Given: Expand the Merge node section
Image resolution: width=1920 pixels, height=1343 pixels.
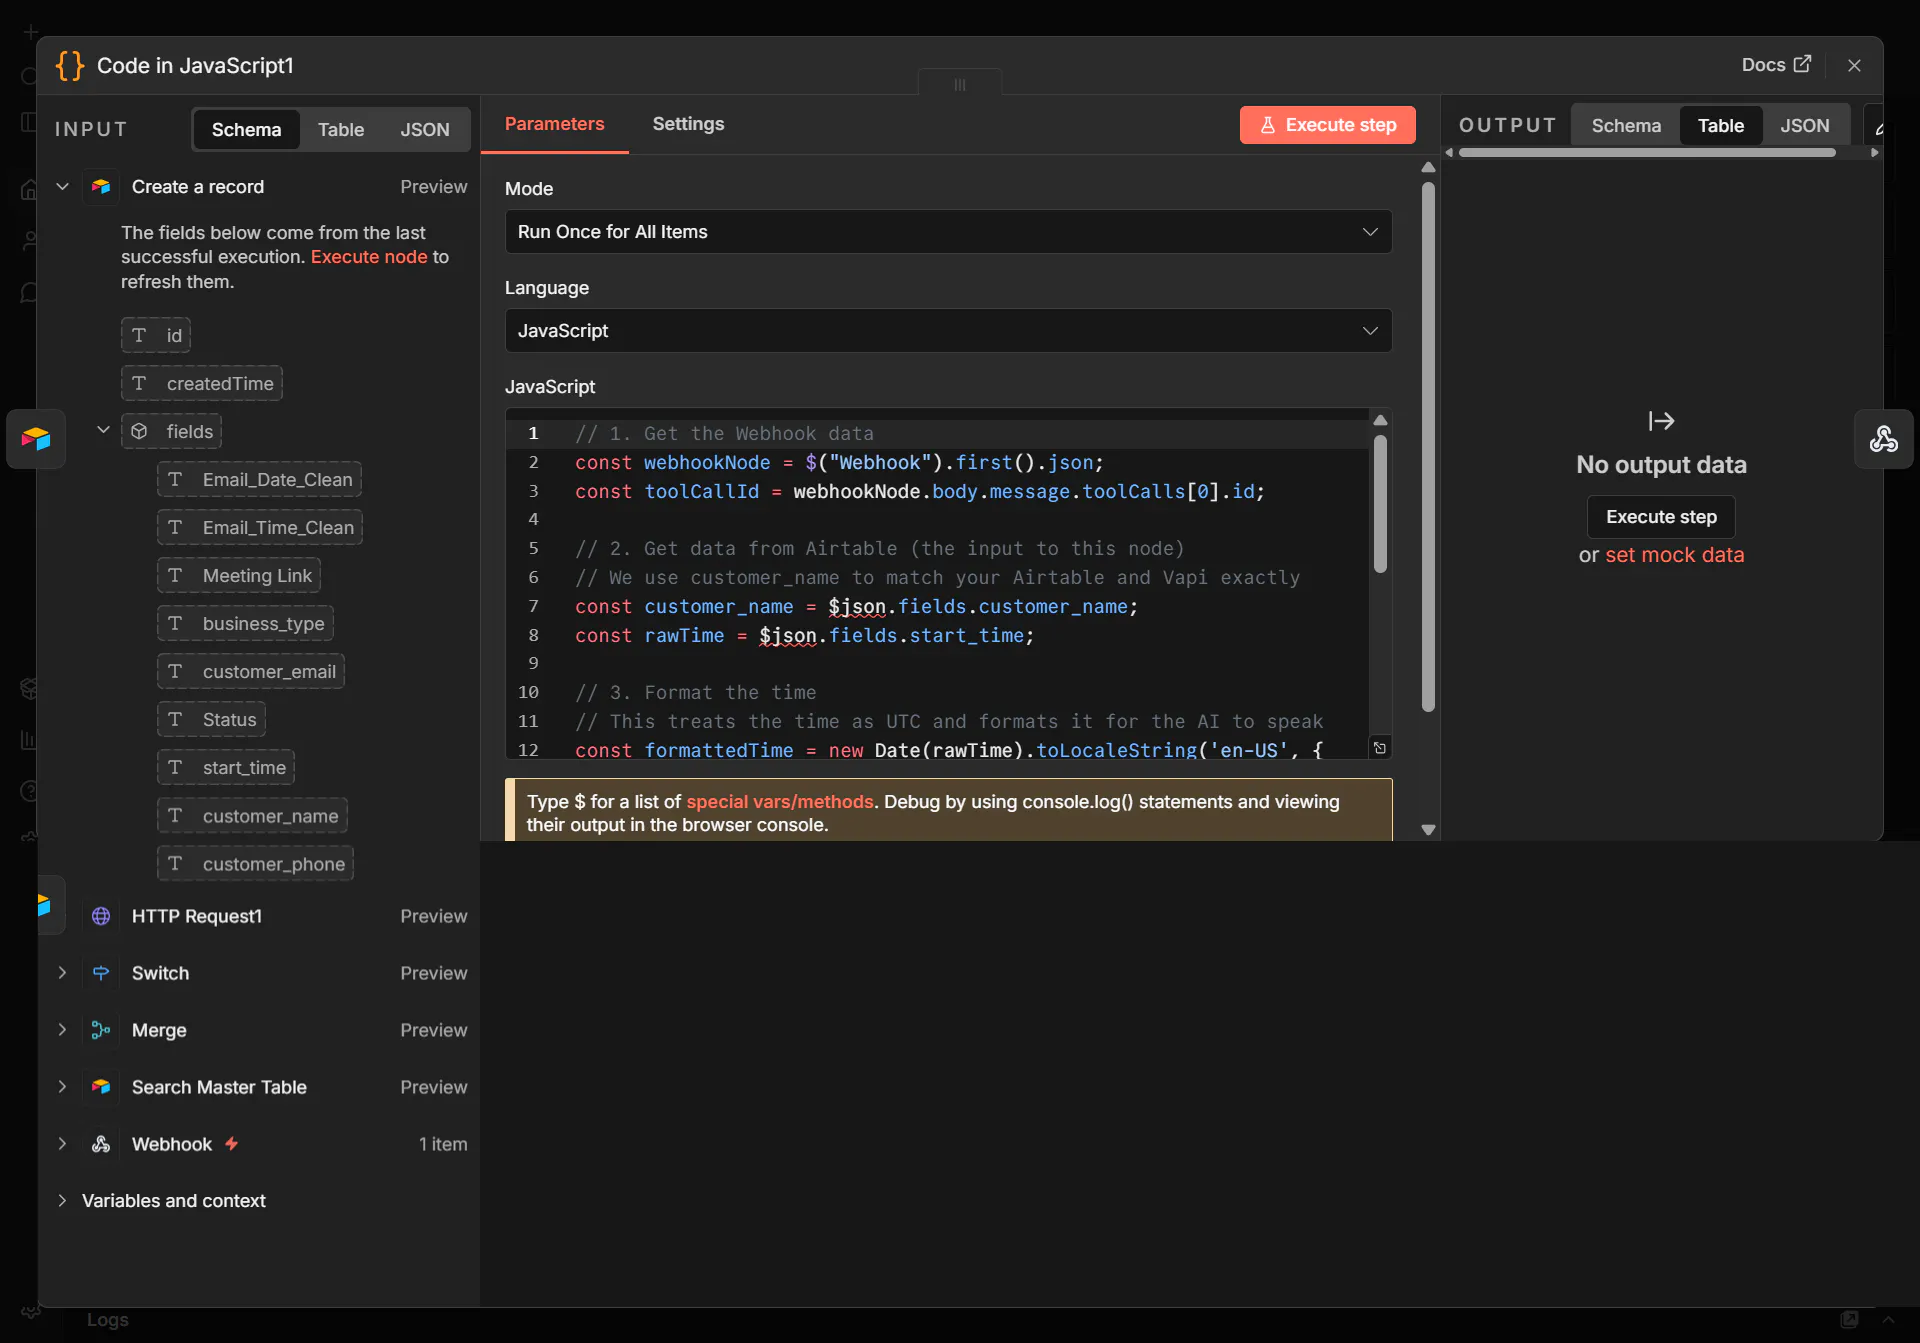Looking at the screenshot, I should click(62, 1029).
